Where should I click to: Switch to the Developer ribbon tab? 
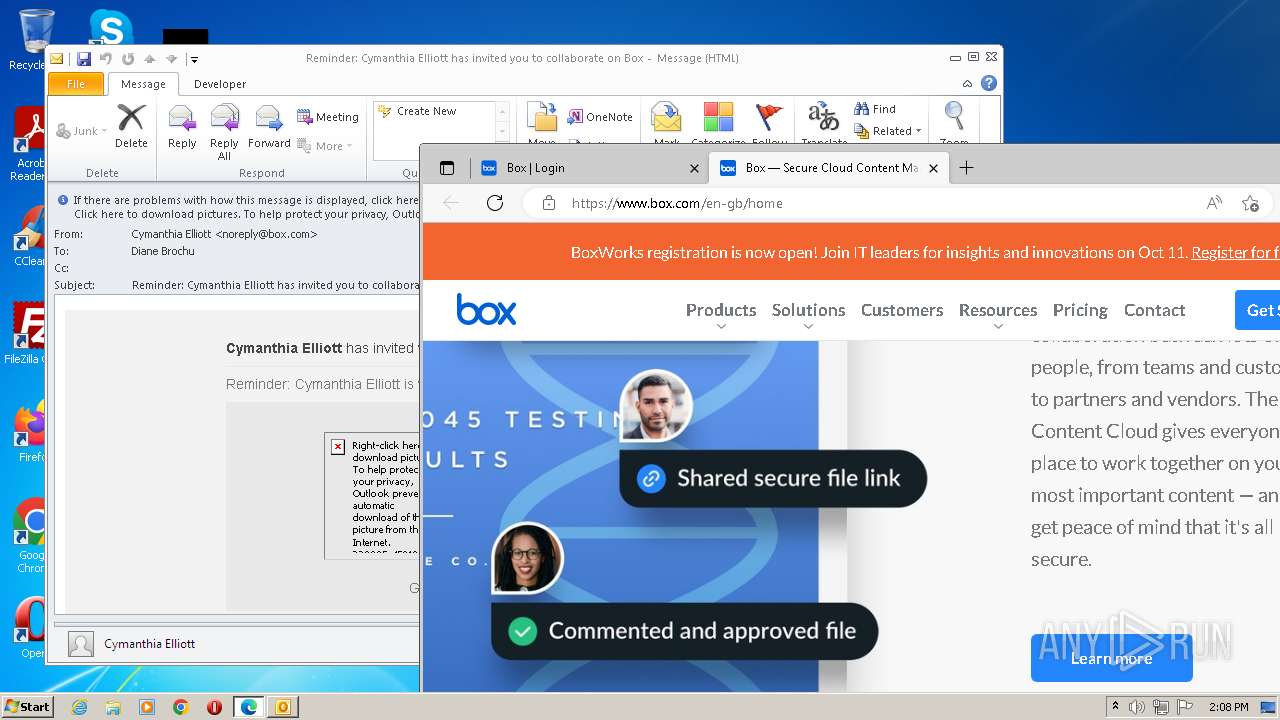click(x=220, y=84)
